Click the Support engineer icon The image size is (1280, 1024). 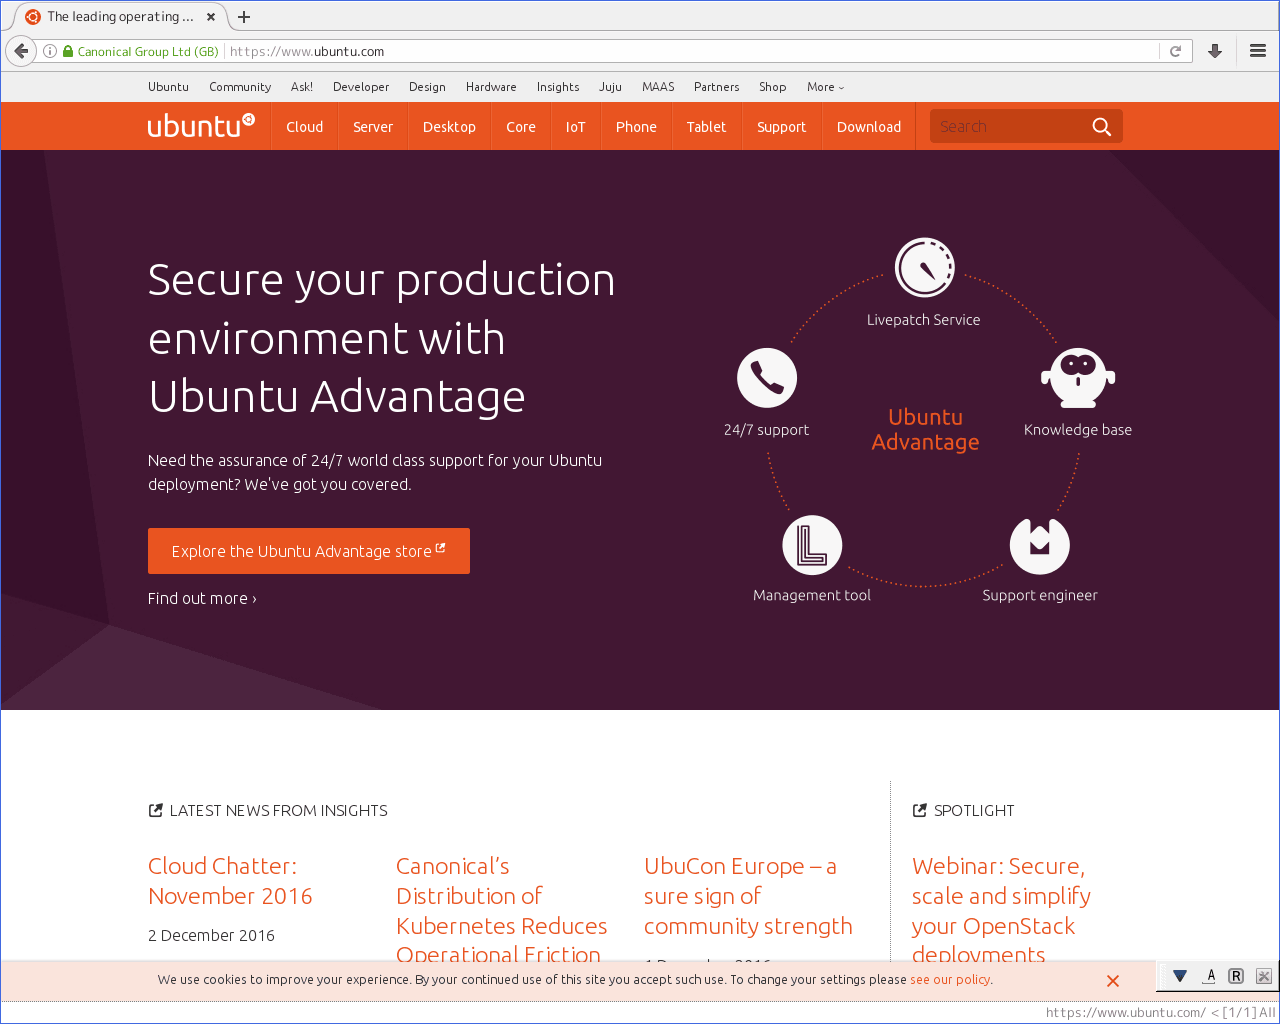[x=1040, y=545]
